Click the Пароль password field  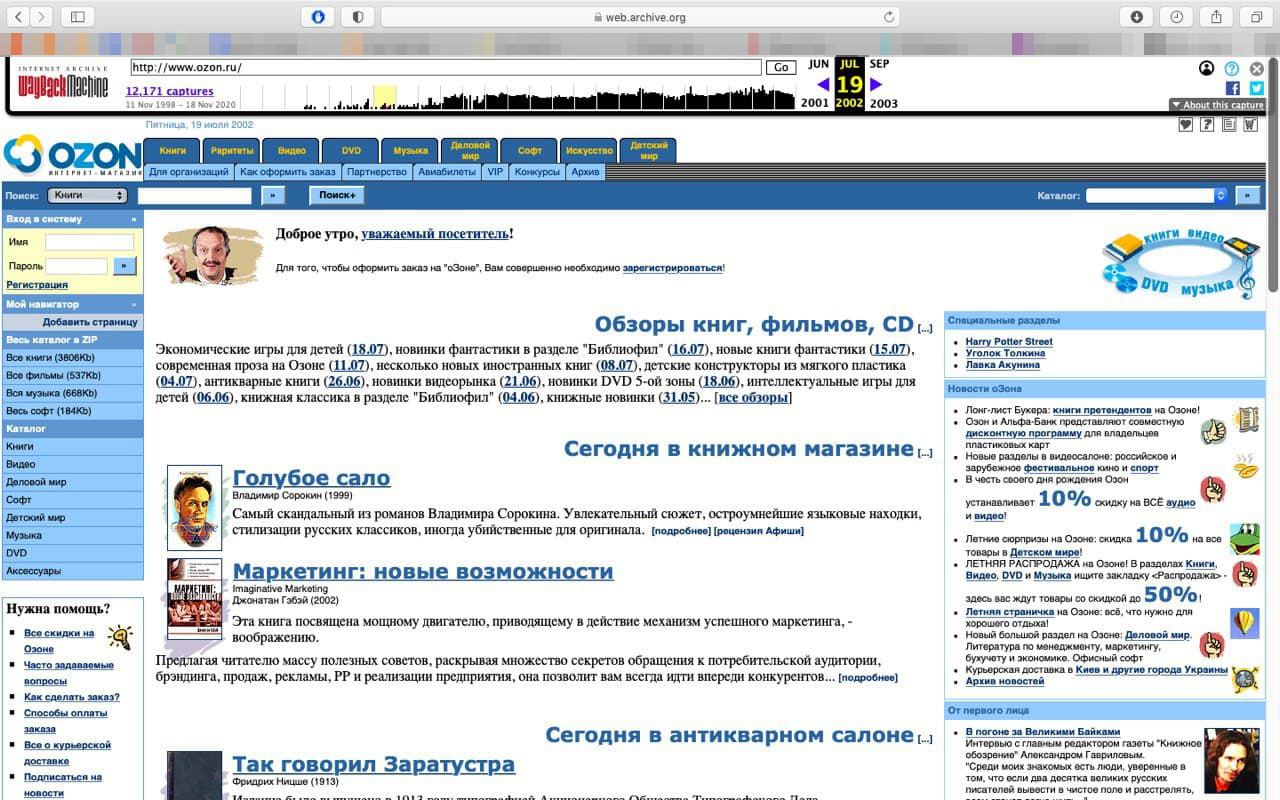[x=76, y=266]
